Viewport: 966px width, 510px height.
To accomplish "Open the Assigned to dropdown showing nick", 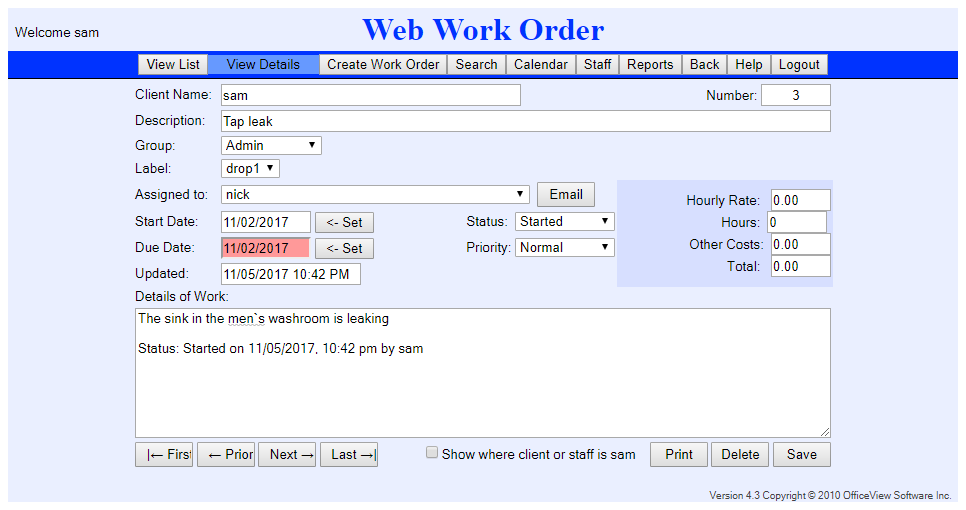I will [x=375, y=194].
